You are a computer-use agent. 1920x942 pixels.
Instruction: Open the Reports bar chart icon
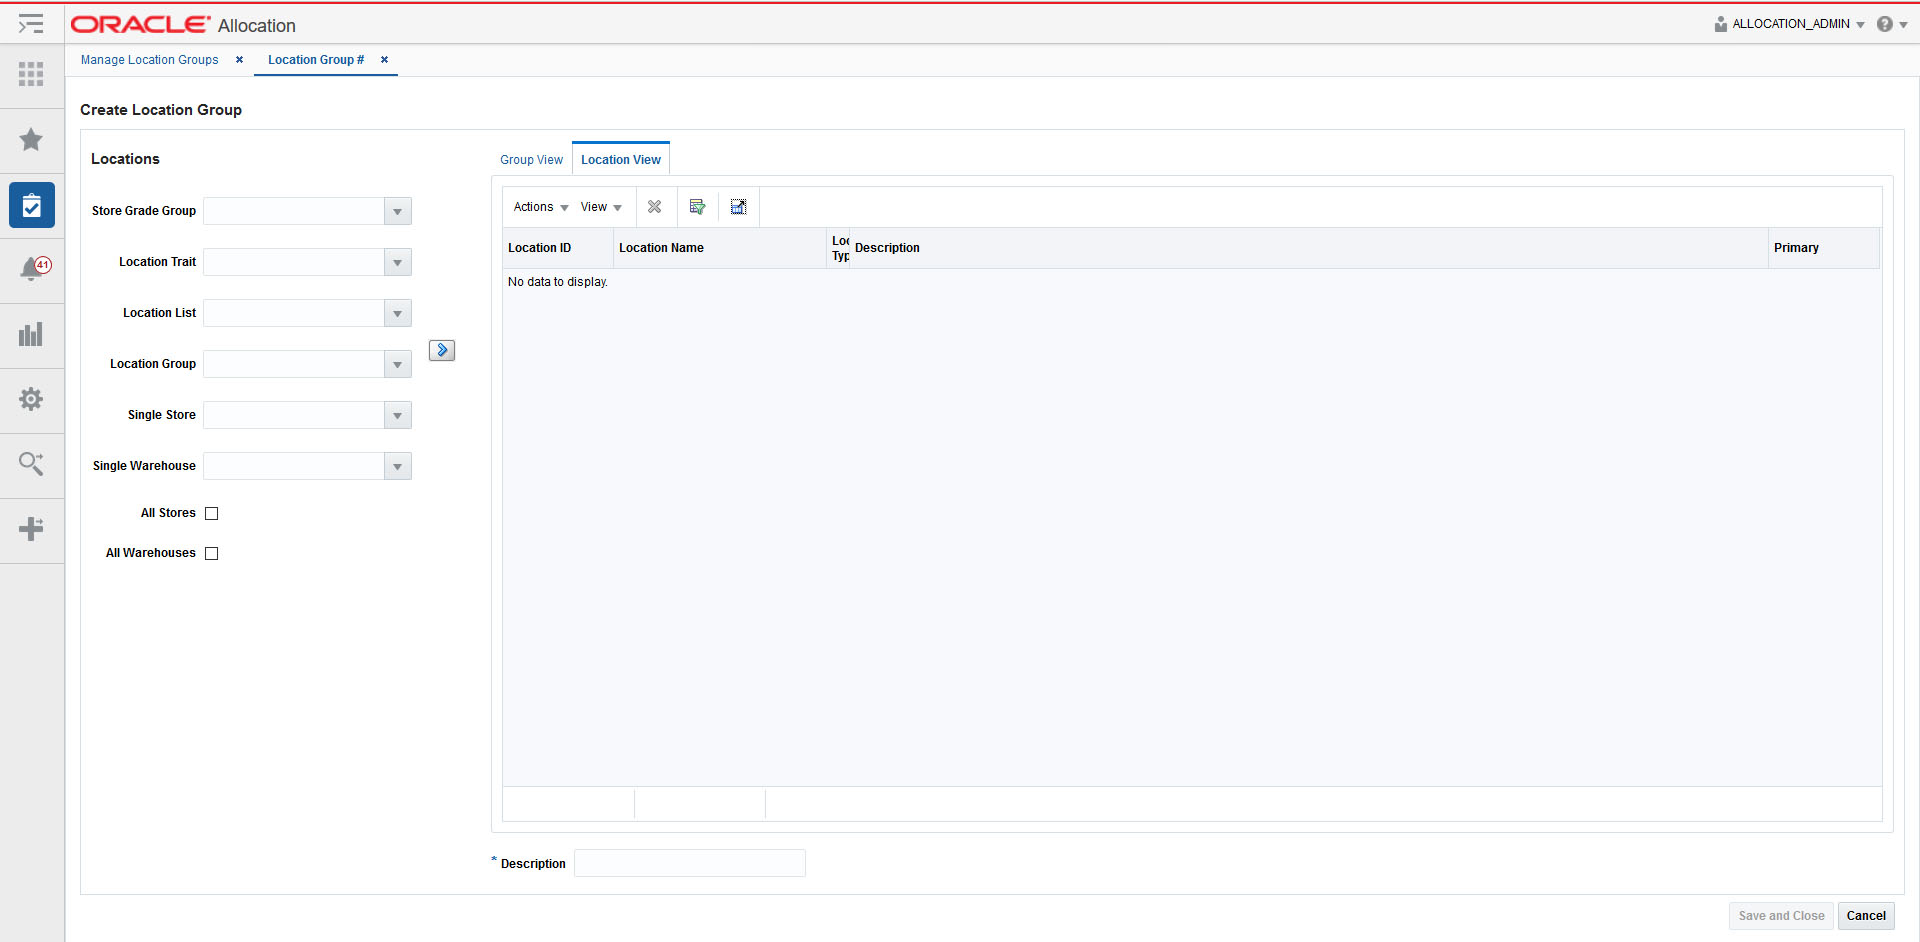click(x=31, y=335)
